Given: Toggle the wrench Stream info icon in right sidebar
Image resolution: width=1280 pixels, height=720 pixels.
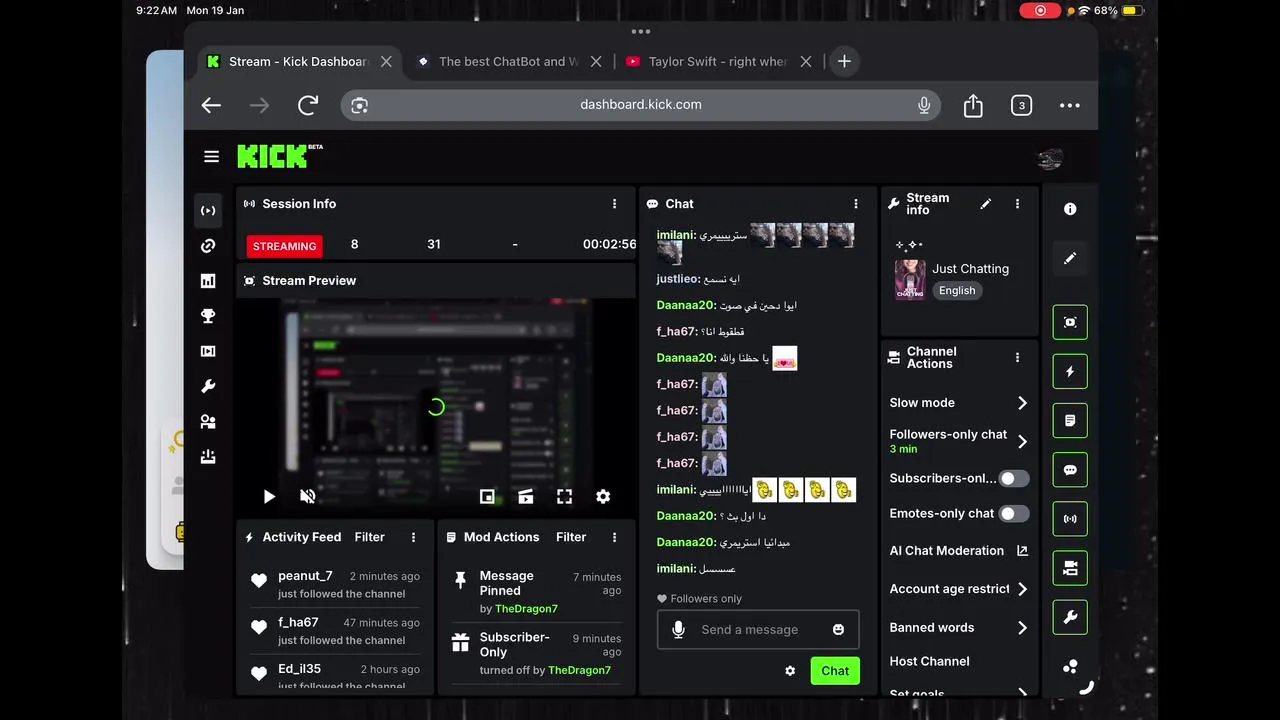Looking at the screenshot, I should (x=1070, y=617).
